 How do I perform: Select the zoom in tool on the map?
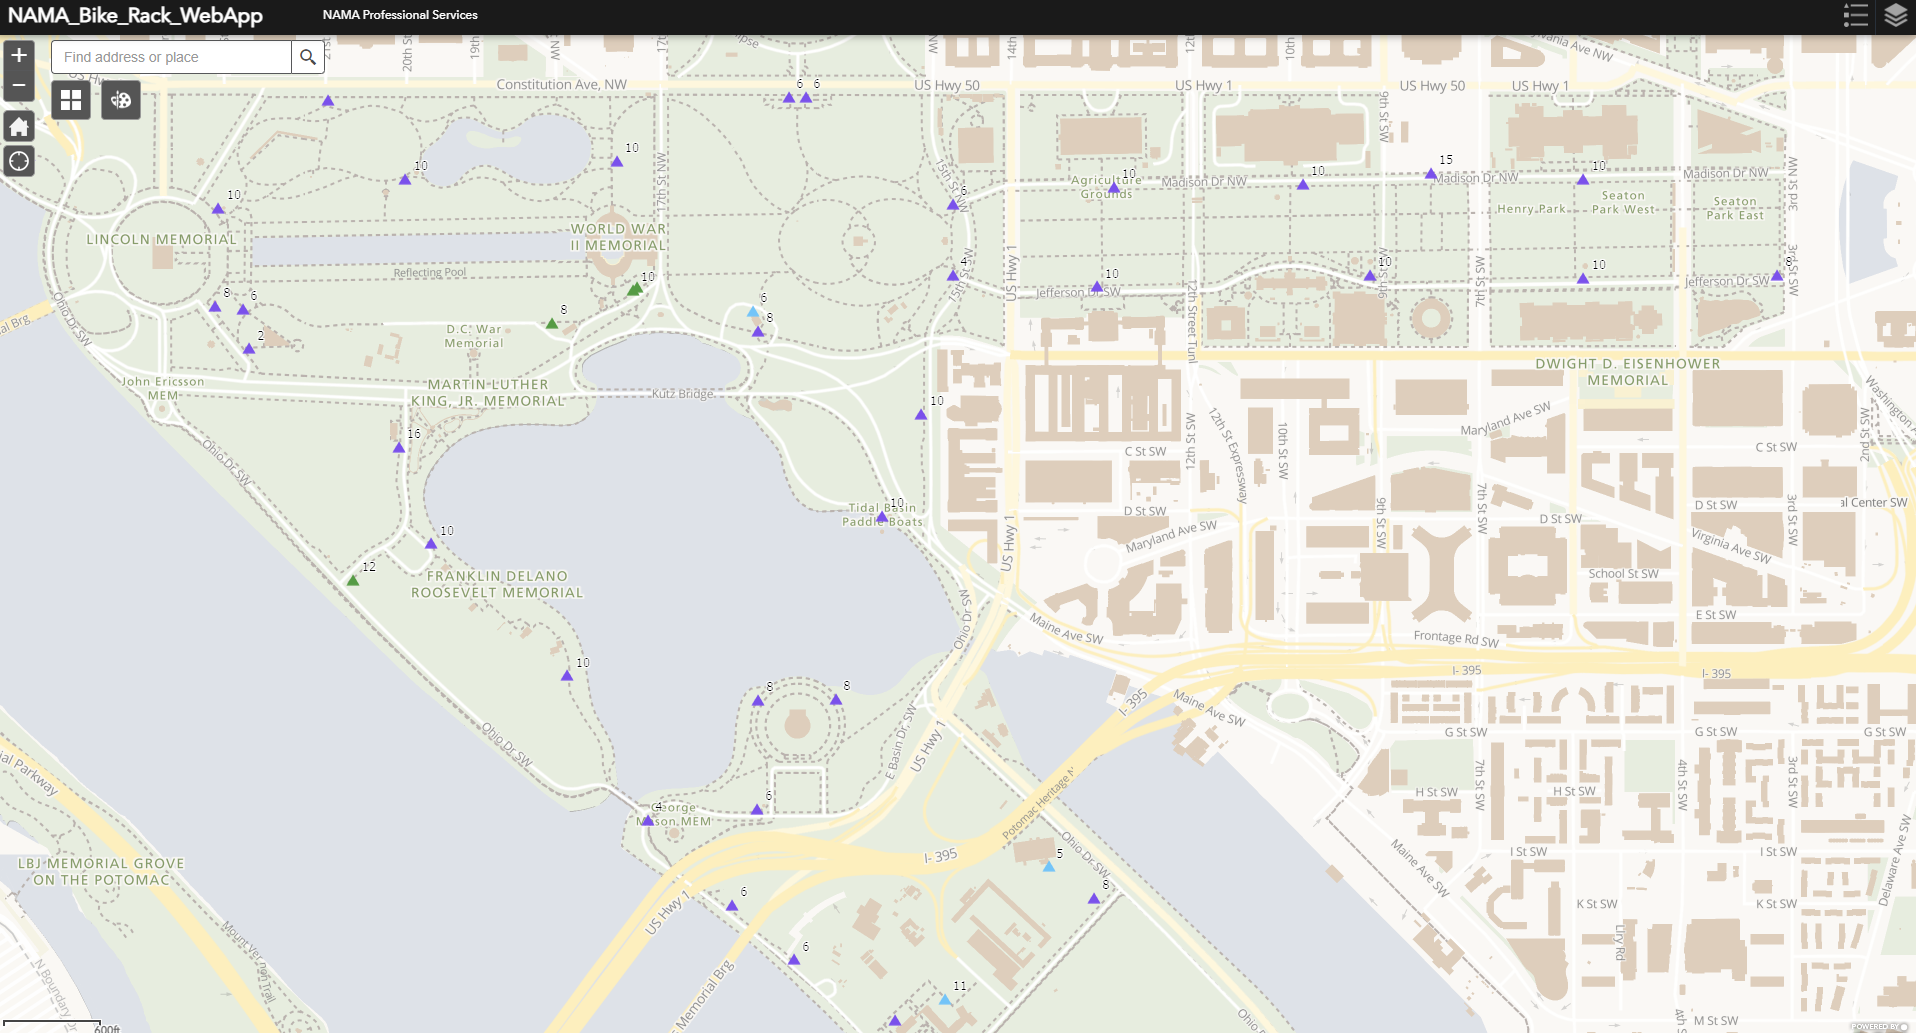tap(18, 56)
